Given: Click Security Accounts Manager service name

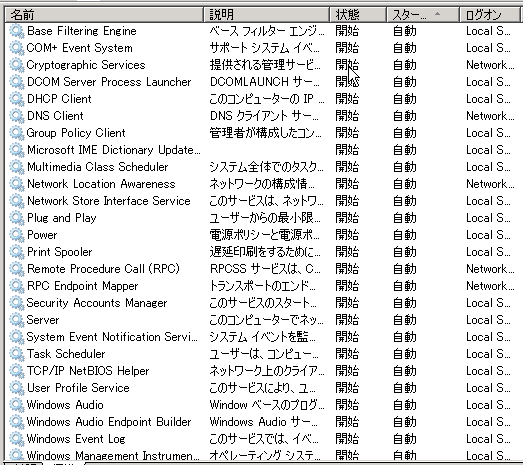Looking at the screenshot, I should point(97,303).
